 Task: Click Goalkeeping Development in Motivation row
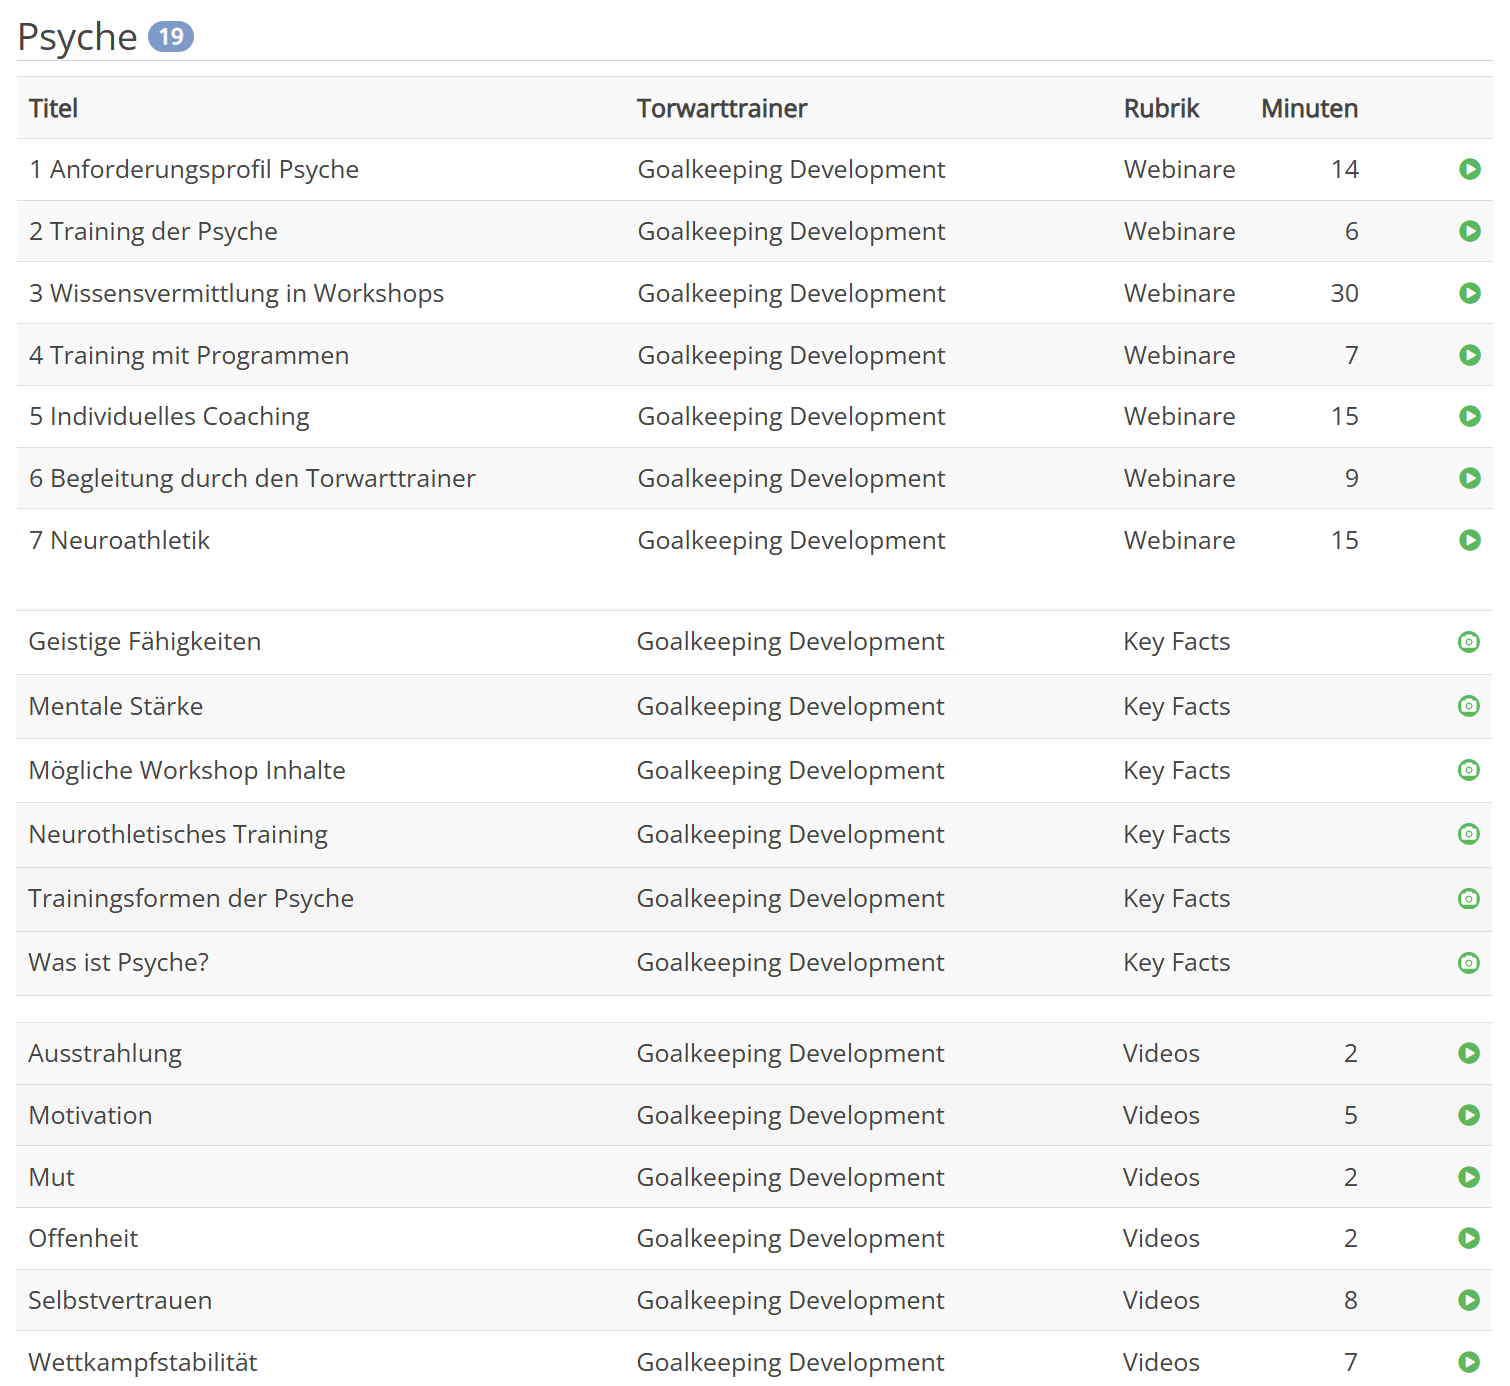(790, 1115)
